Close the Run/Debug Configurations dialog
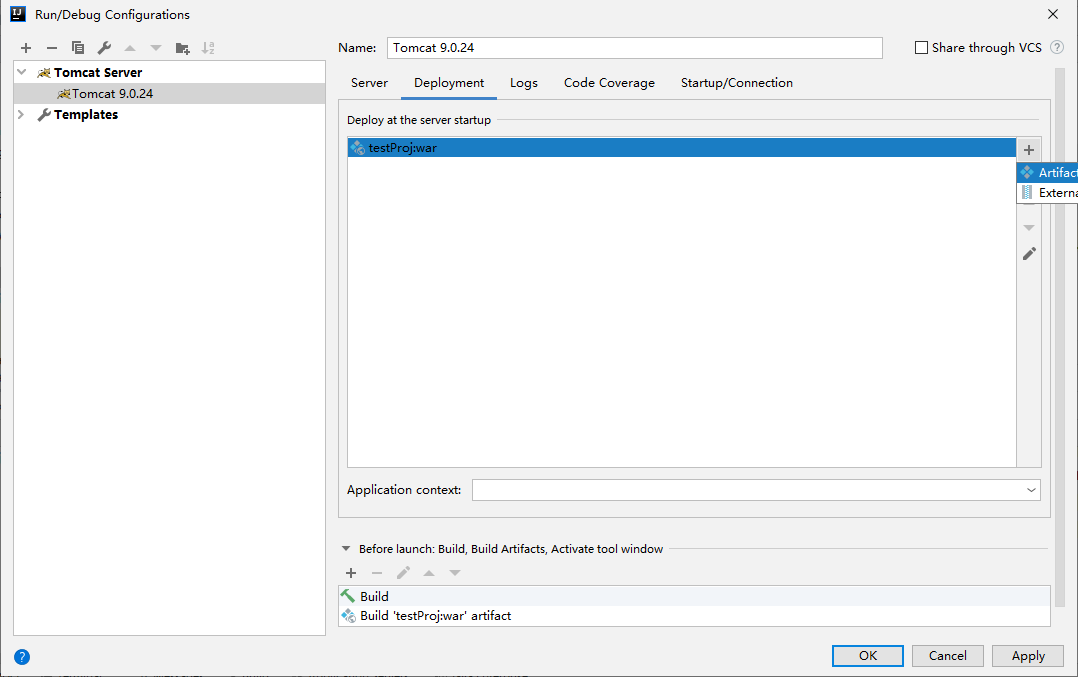The image size is (1078, 677). [x=1053, y=14]
